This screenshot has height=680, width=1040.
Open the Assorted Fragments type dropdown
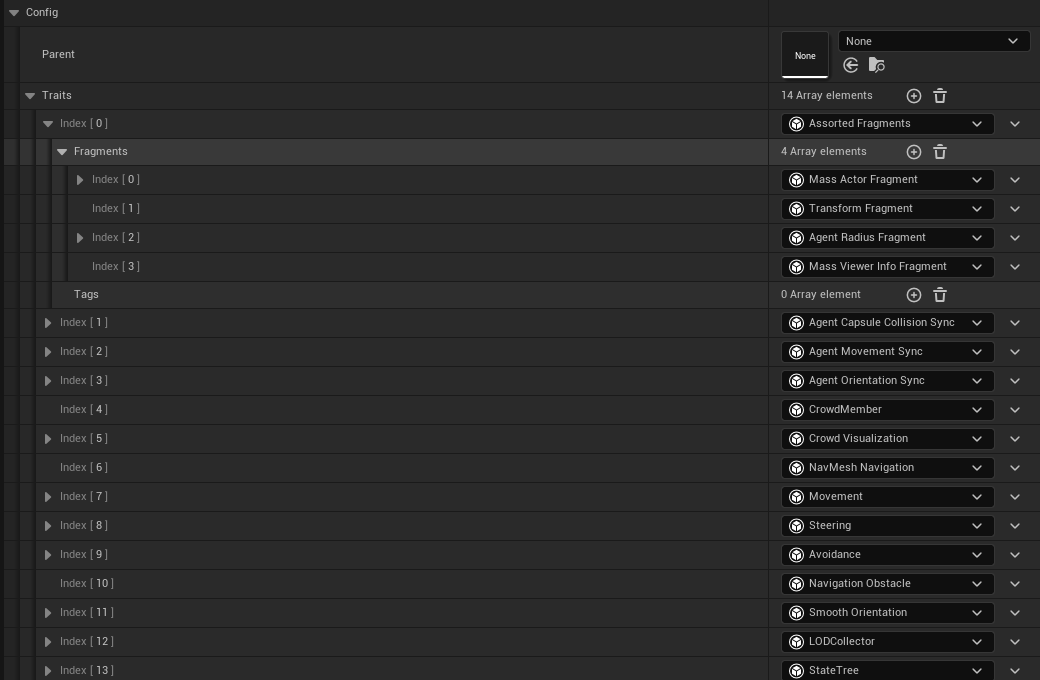click(x=887, y=123)
